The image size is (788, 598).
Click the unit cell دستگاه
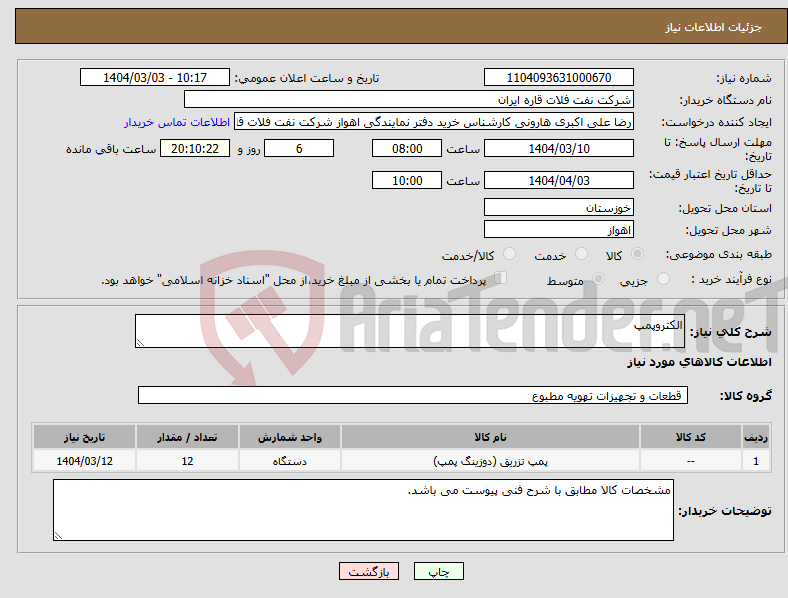click(289, 461)
